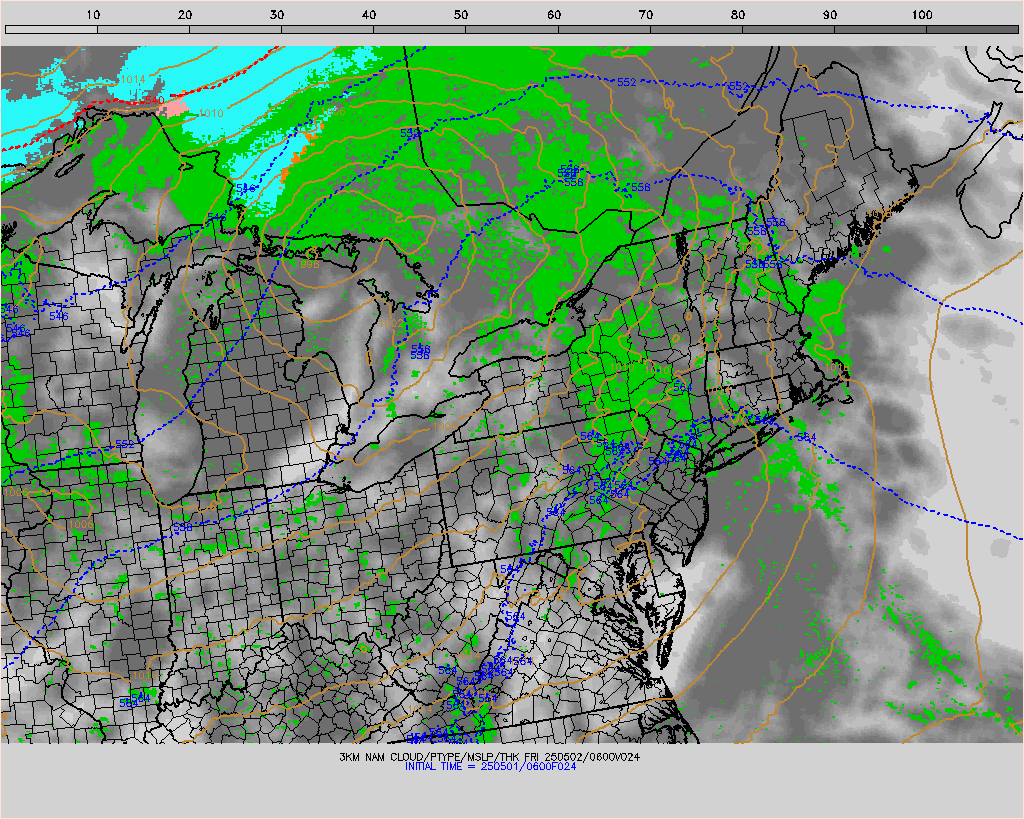1024x819 pixels.
Task: Pick the scale segment between 60 and 70
Action: [604, 29]
